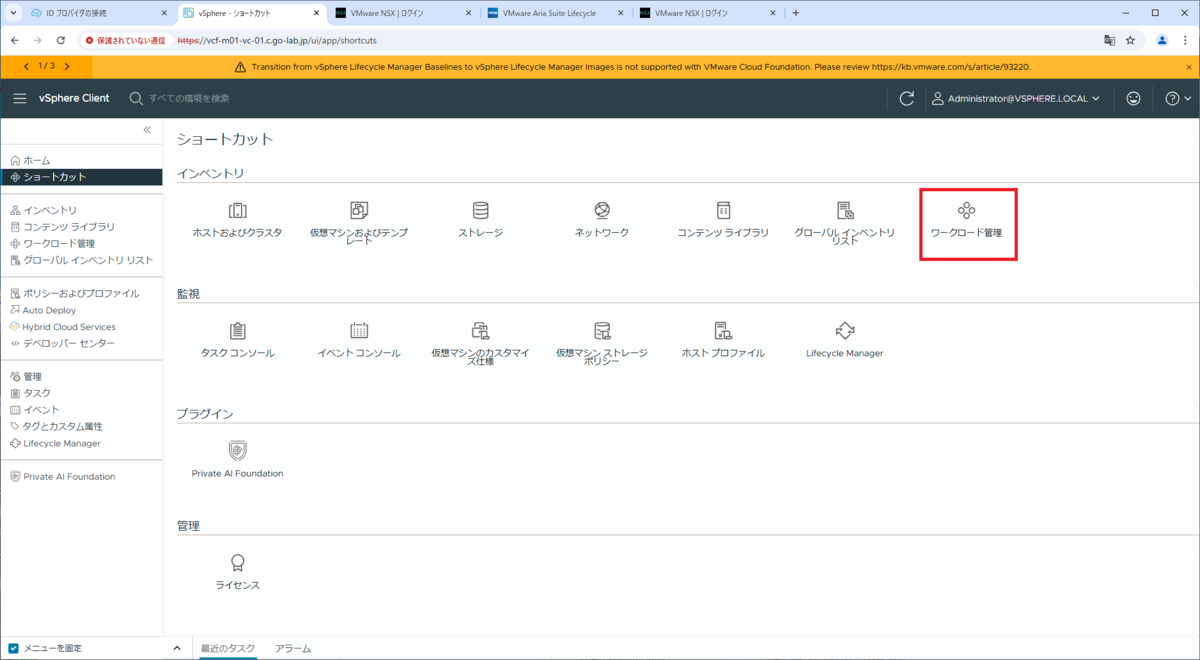Open a new browser tab with the plus button
The image size is (1200, 660).
click(x=796, y=13)
